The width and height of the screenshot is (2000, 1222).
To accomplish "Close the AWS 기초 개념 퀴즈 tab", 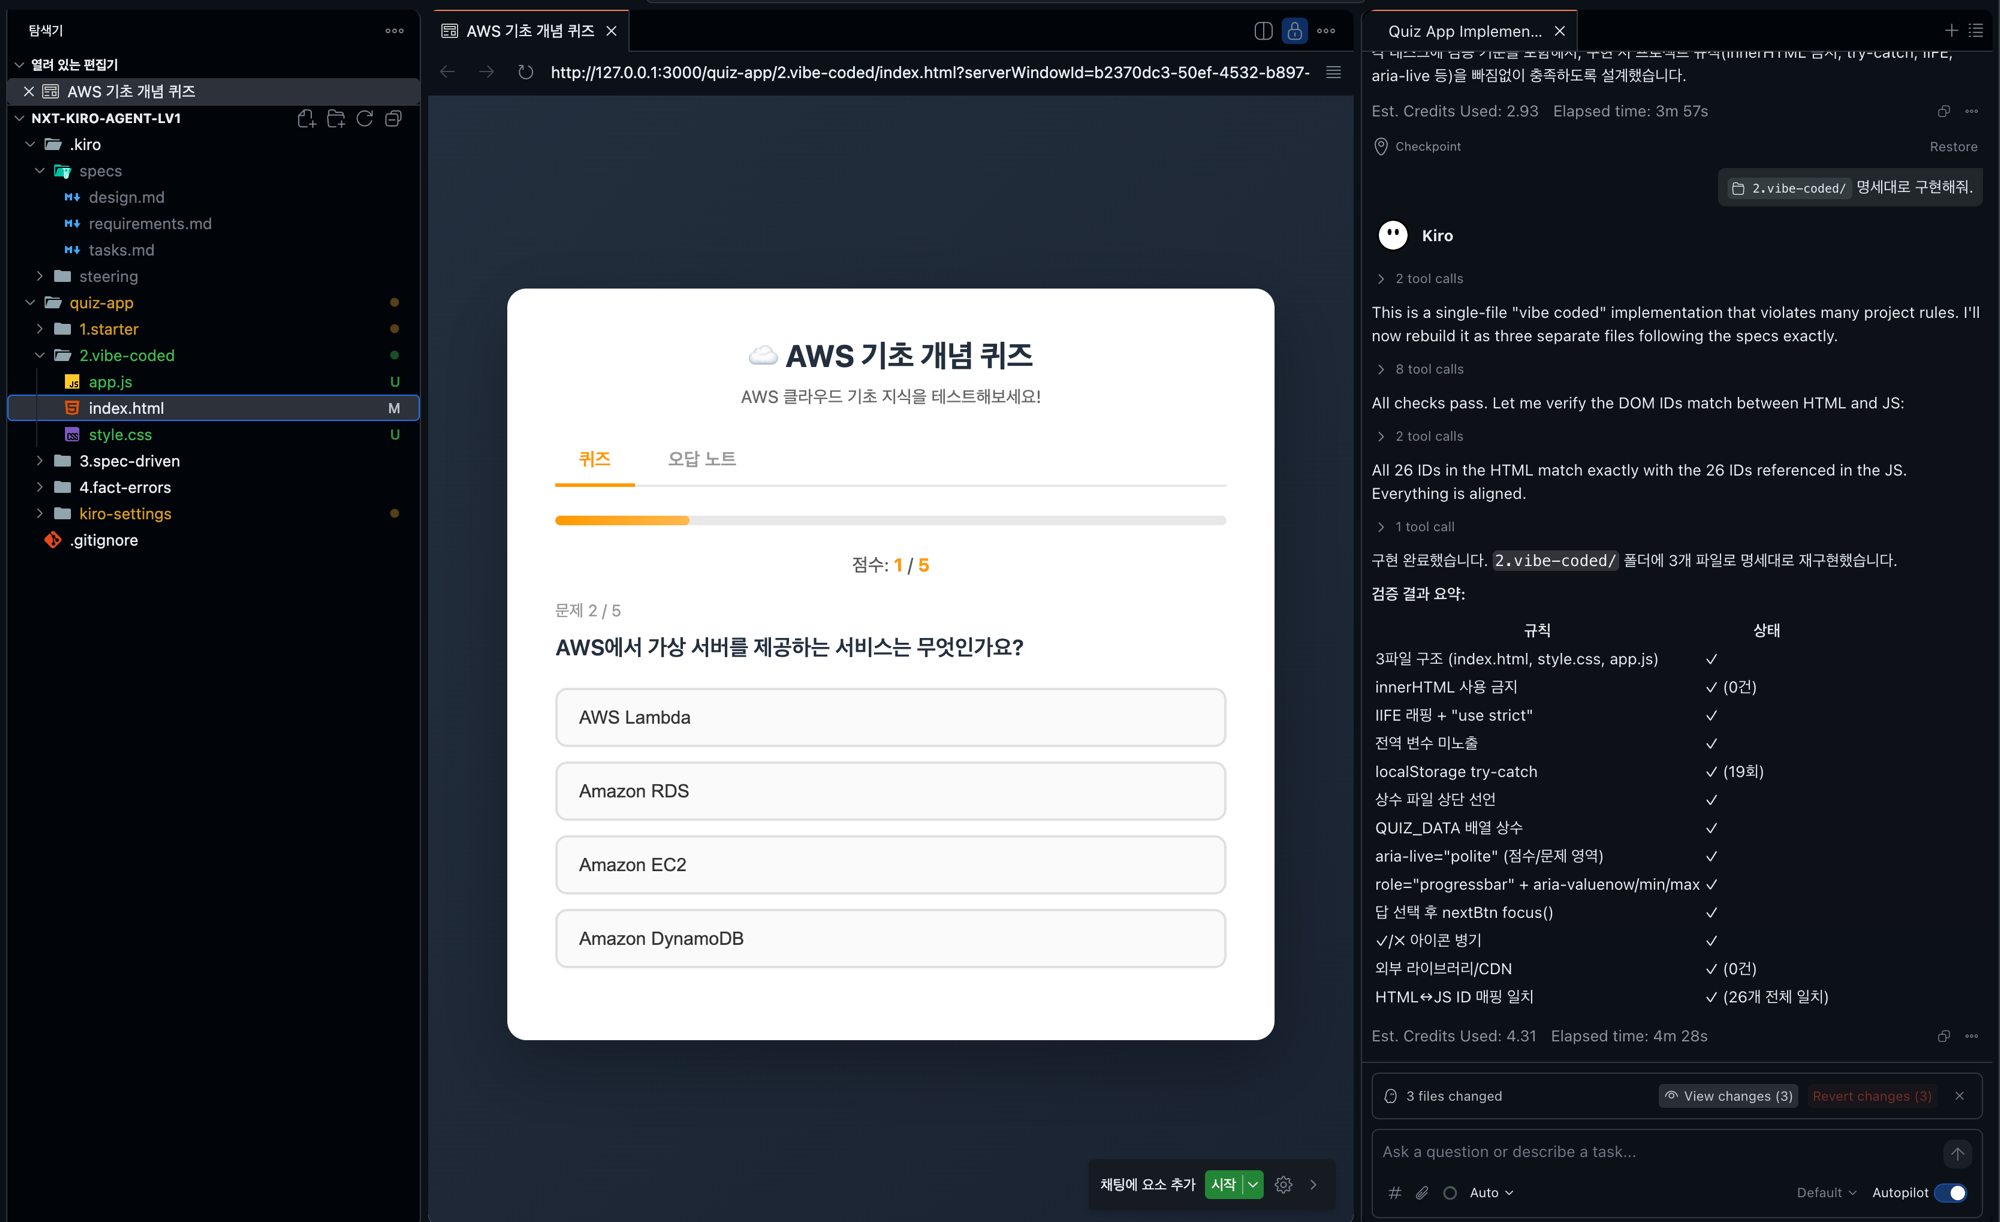I will pos(611,31).
